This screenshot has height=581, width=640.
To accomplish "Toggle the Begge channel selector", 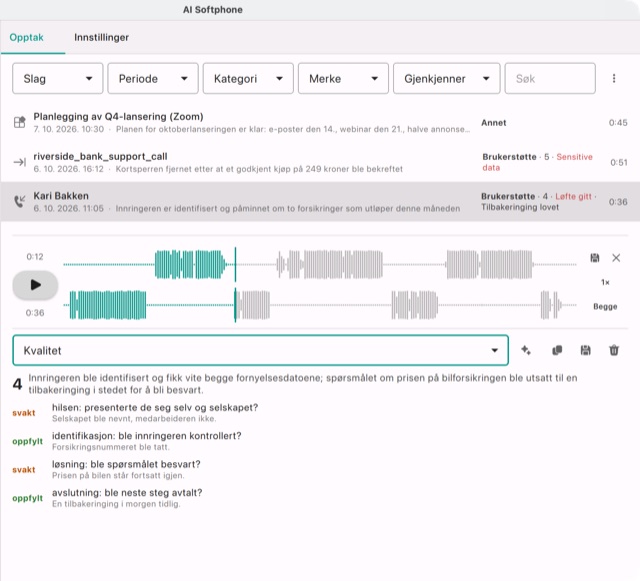I will pyautogui.click(x=605, y=307).
